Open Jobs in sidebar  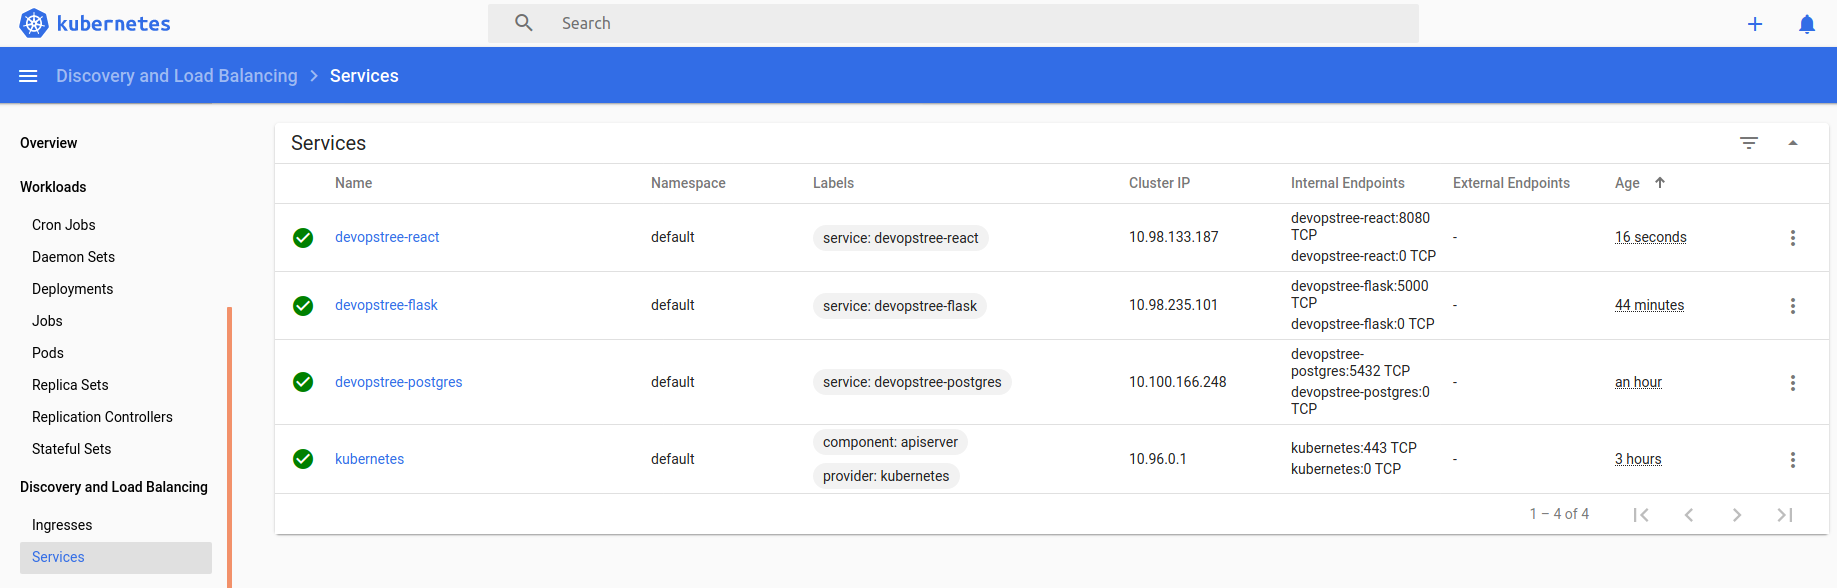tap(47, 321)
